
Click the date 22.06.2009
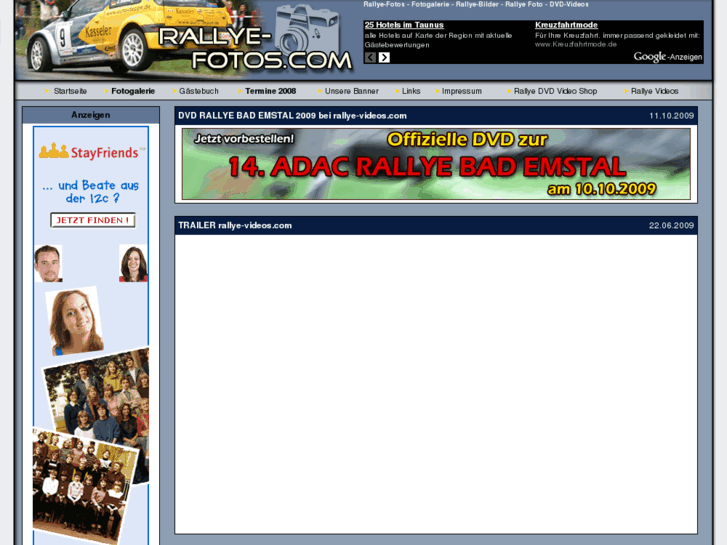[x=671, y=225]
